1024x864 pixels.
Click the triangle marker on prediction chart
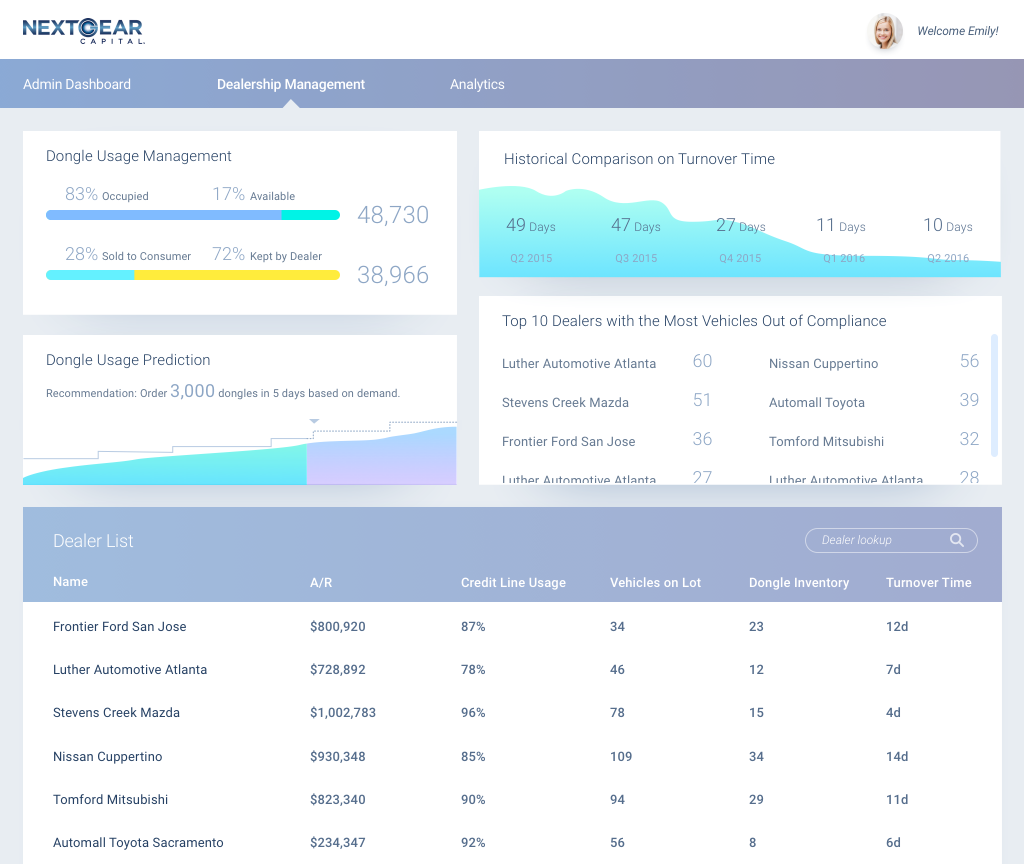[314, 421]
